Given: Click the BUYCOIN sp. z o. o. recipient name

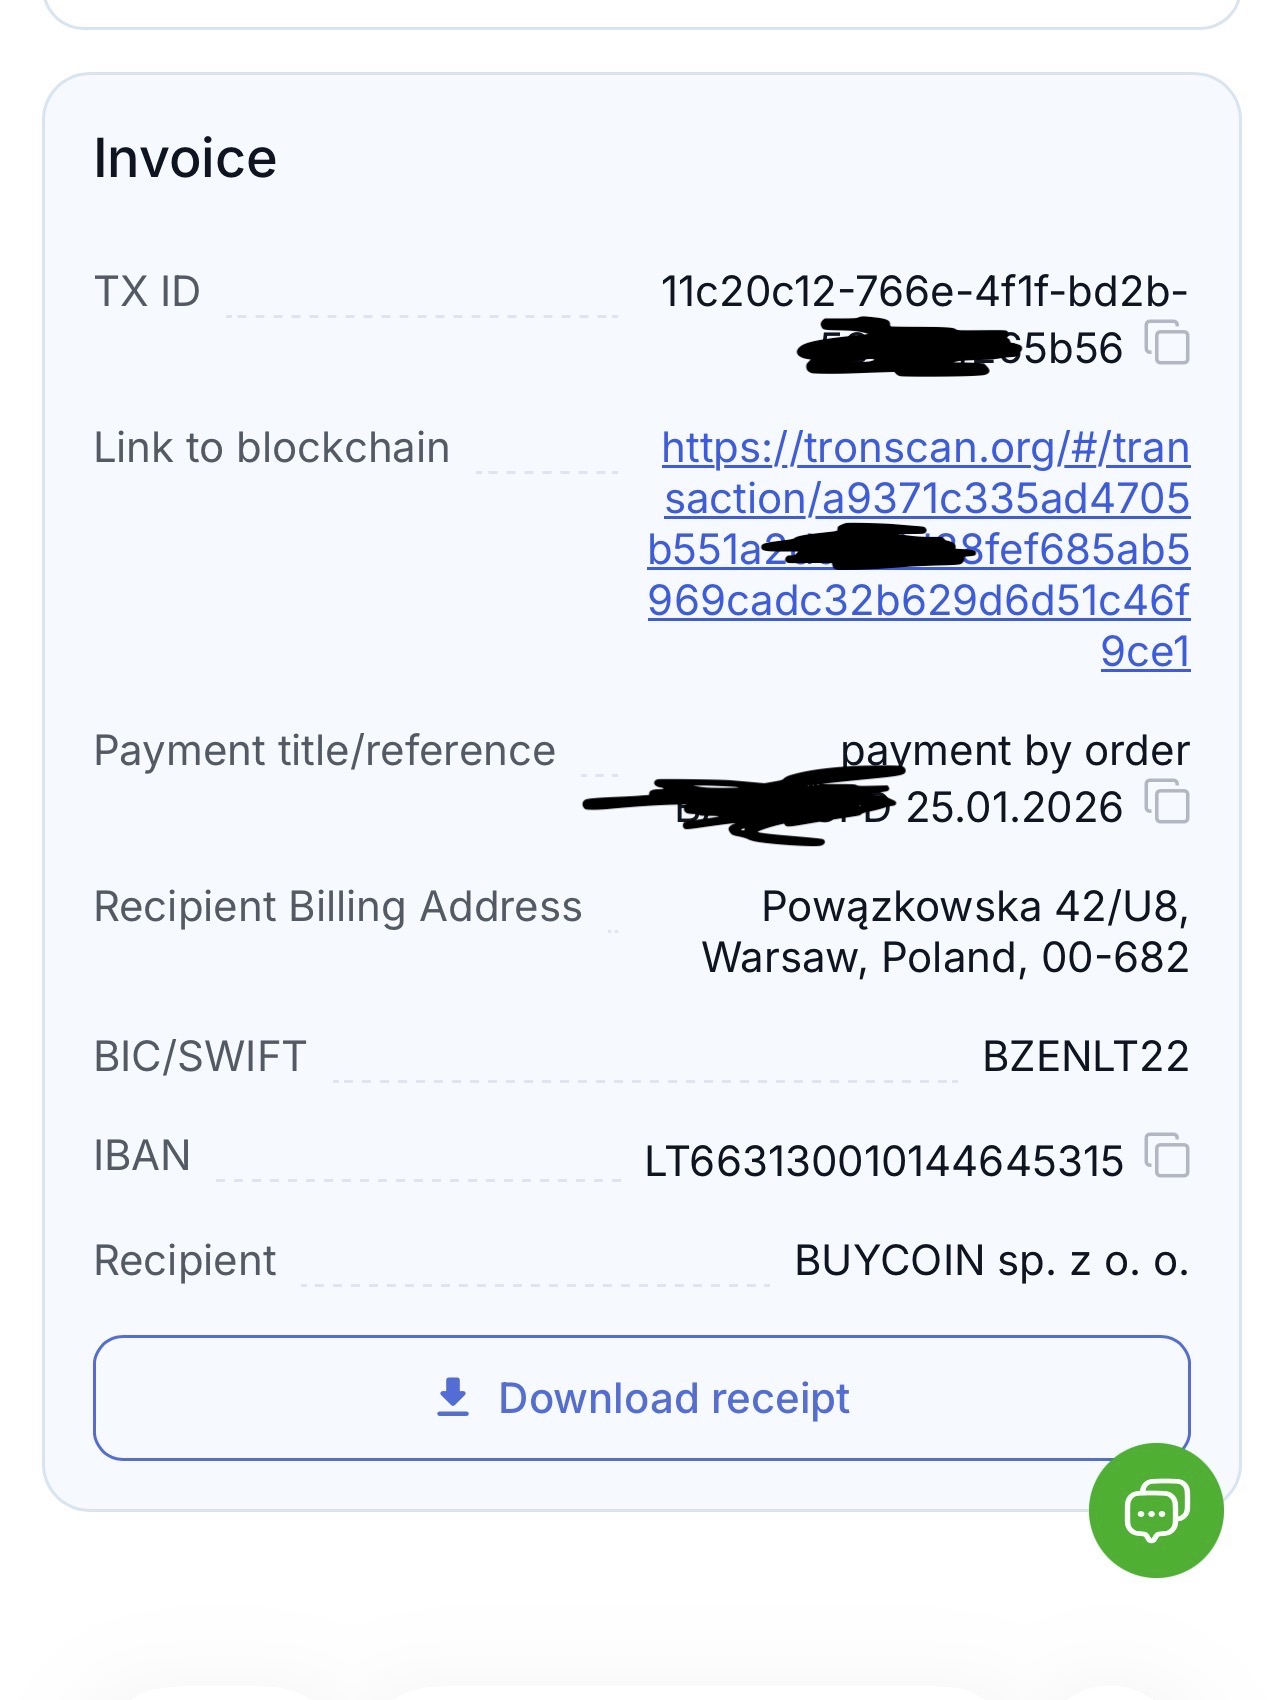Looking at the screenshot, I should [x=991, y=1260].
